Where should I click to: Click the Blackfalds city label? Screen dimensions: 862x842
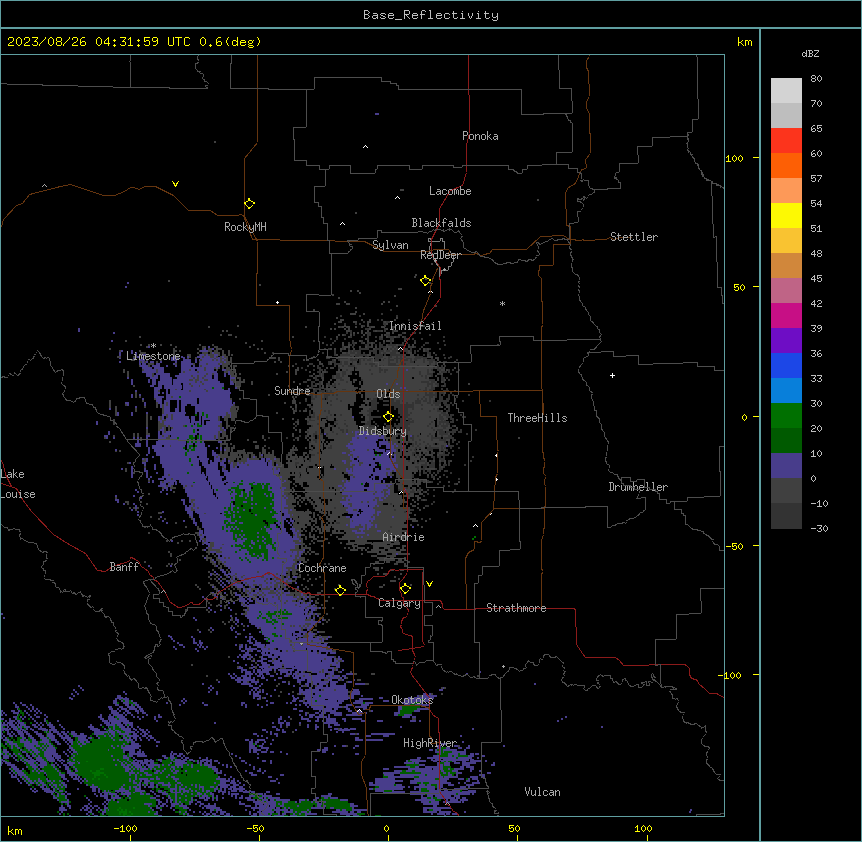point(441,223)
